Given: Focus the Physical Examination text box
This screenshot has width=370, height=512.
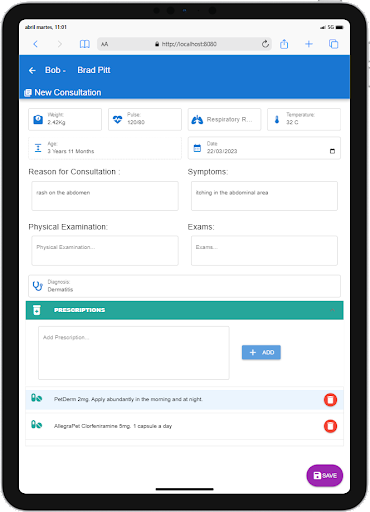Looking at the screenshot, I should click(x=105, y=251).
